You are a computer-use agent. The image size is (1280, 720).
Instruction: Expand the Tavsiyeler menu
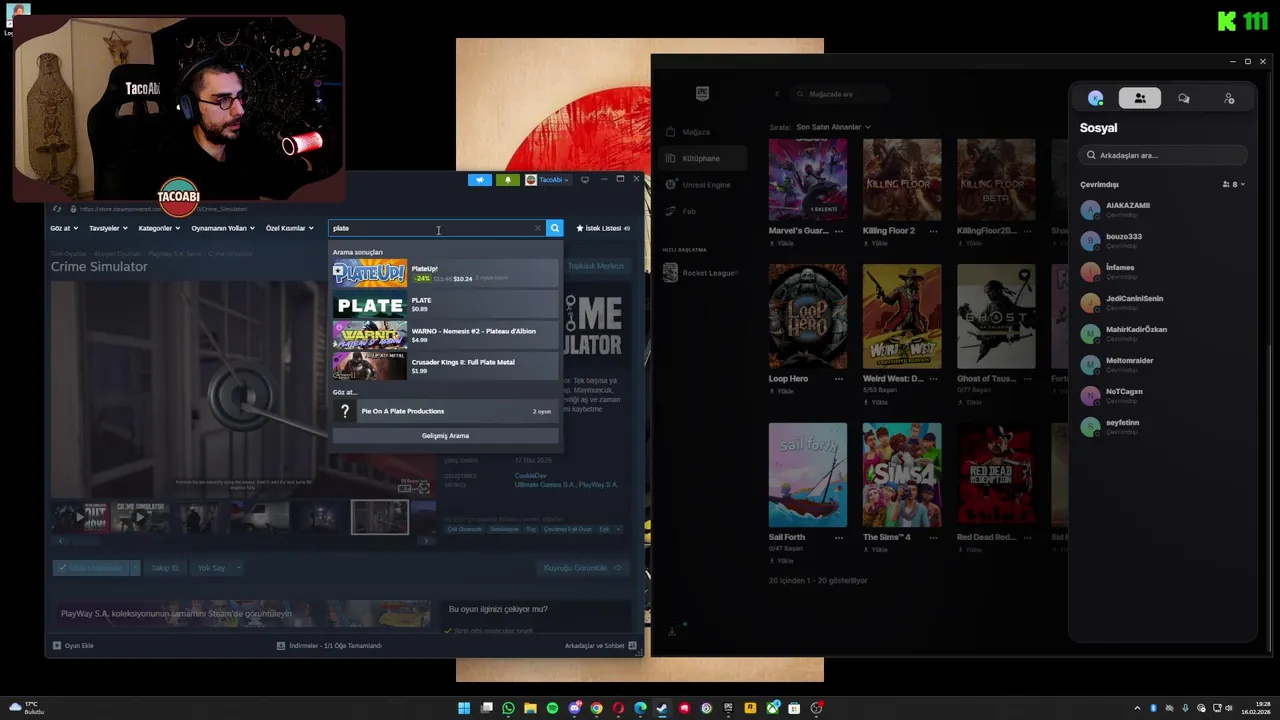pos(108,228)
